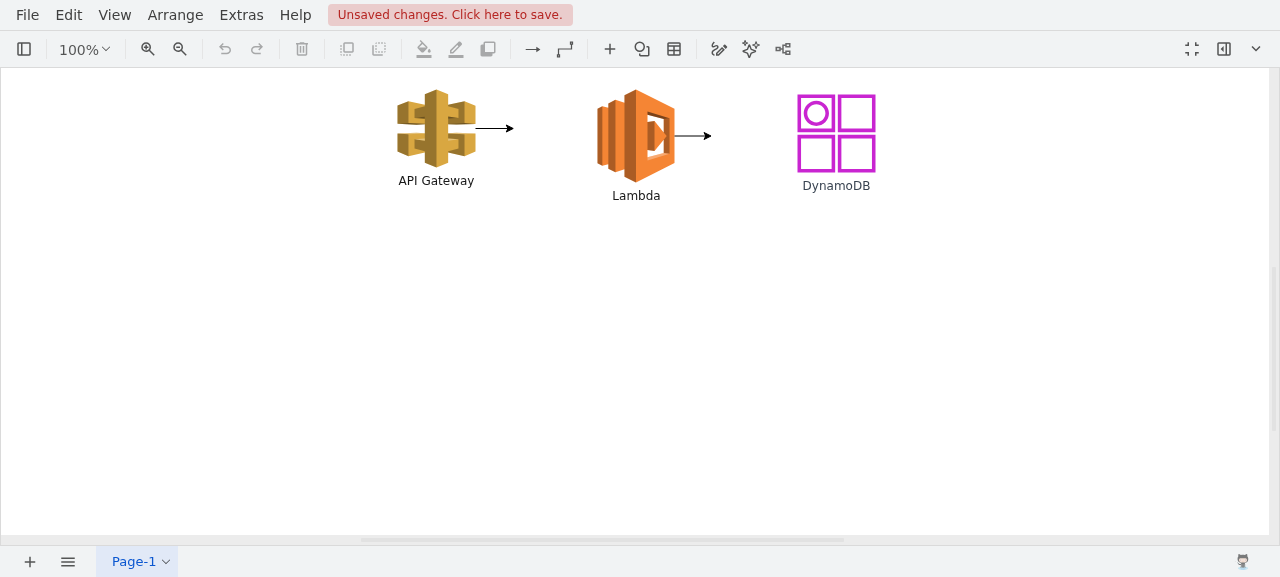Open the shapes picker icon

(642, 49)
